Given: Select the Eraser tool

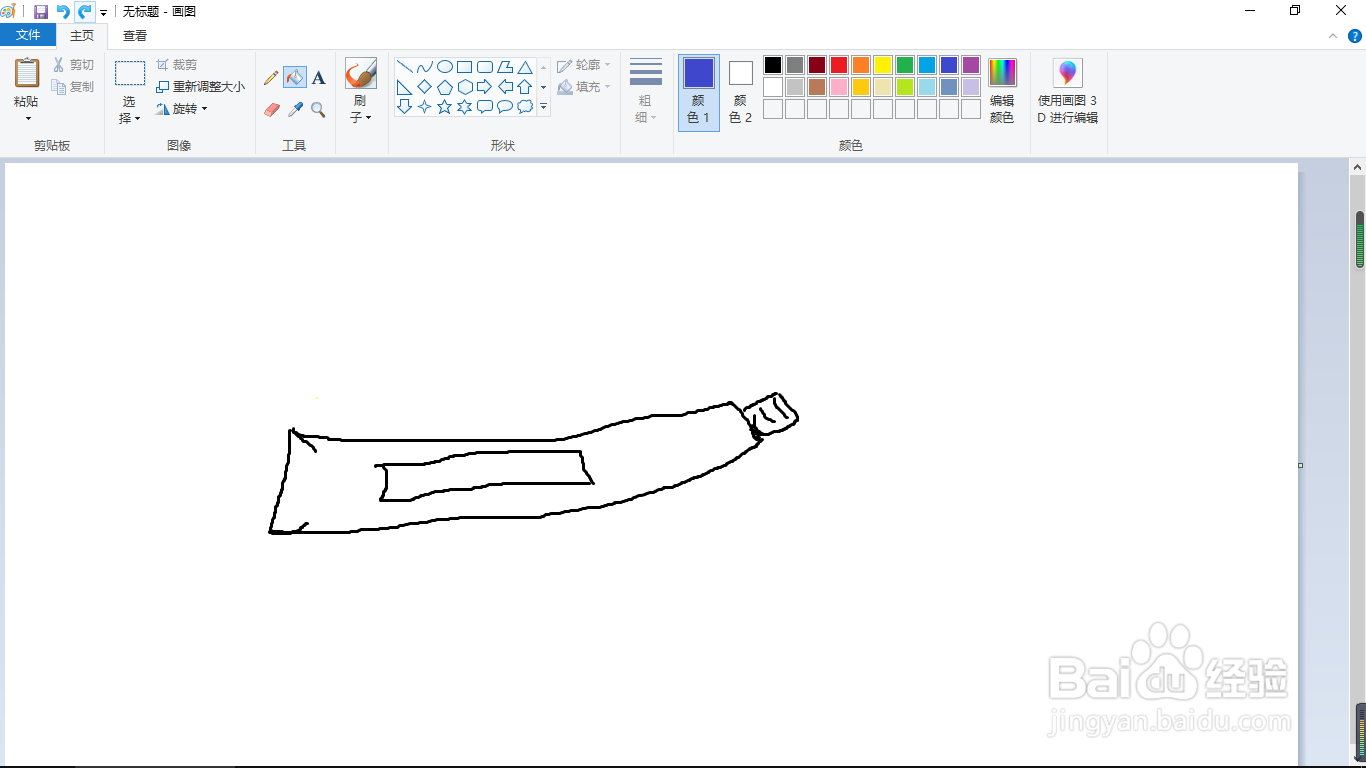Looking at the screenshot, I should (x=271, y=109).
